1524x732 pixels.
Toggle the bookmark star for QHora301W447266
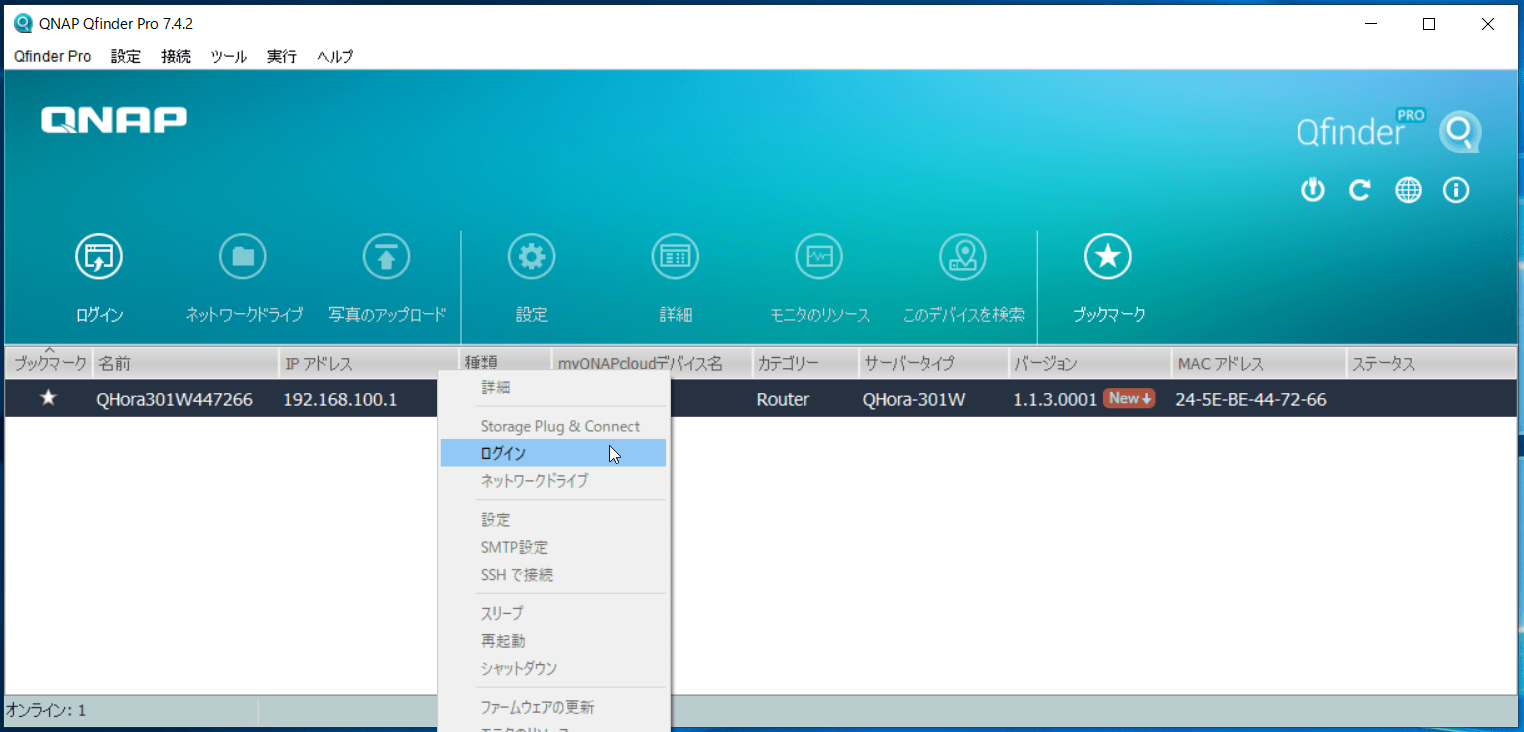pyautogui.click(x=48, y=399)
